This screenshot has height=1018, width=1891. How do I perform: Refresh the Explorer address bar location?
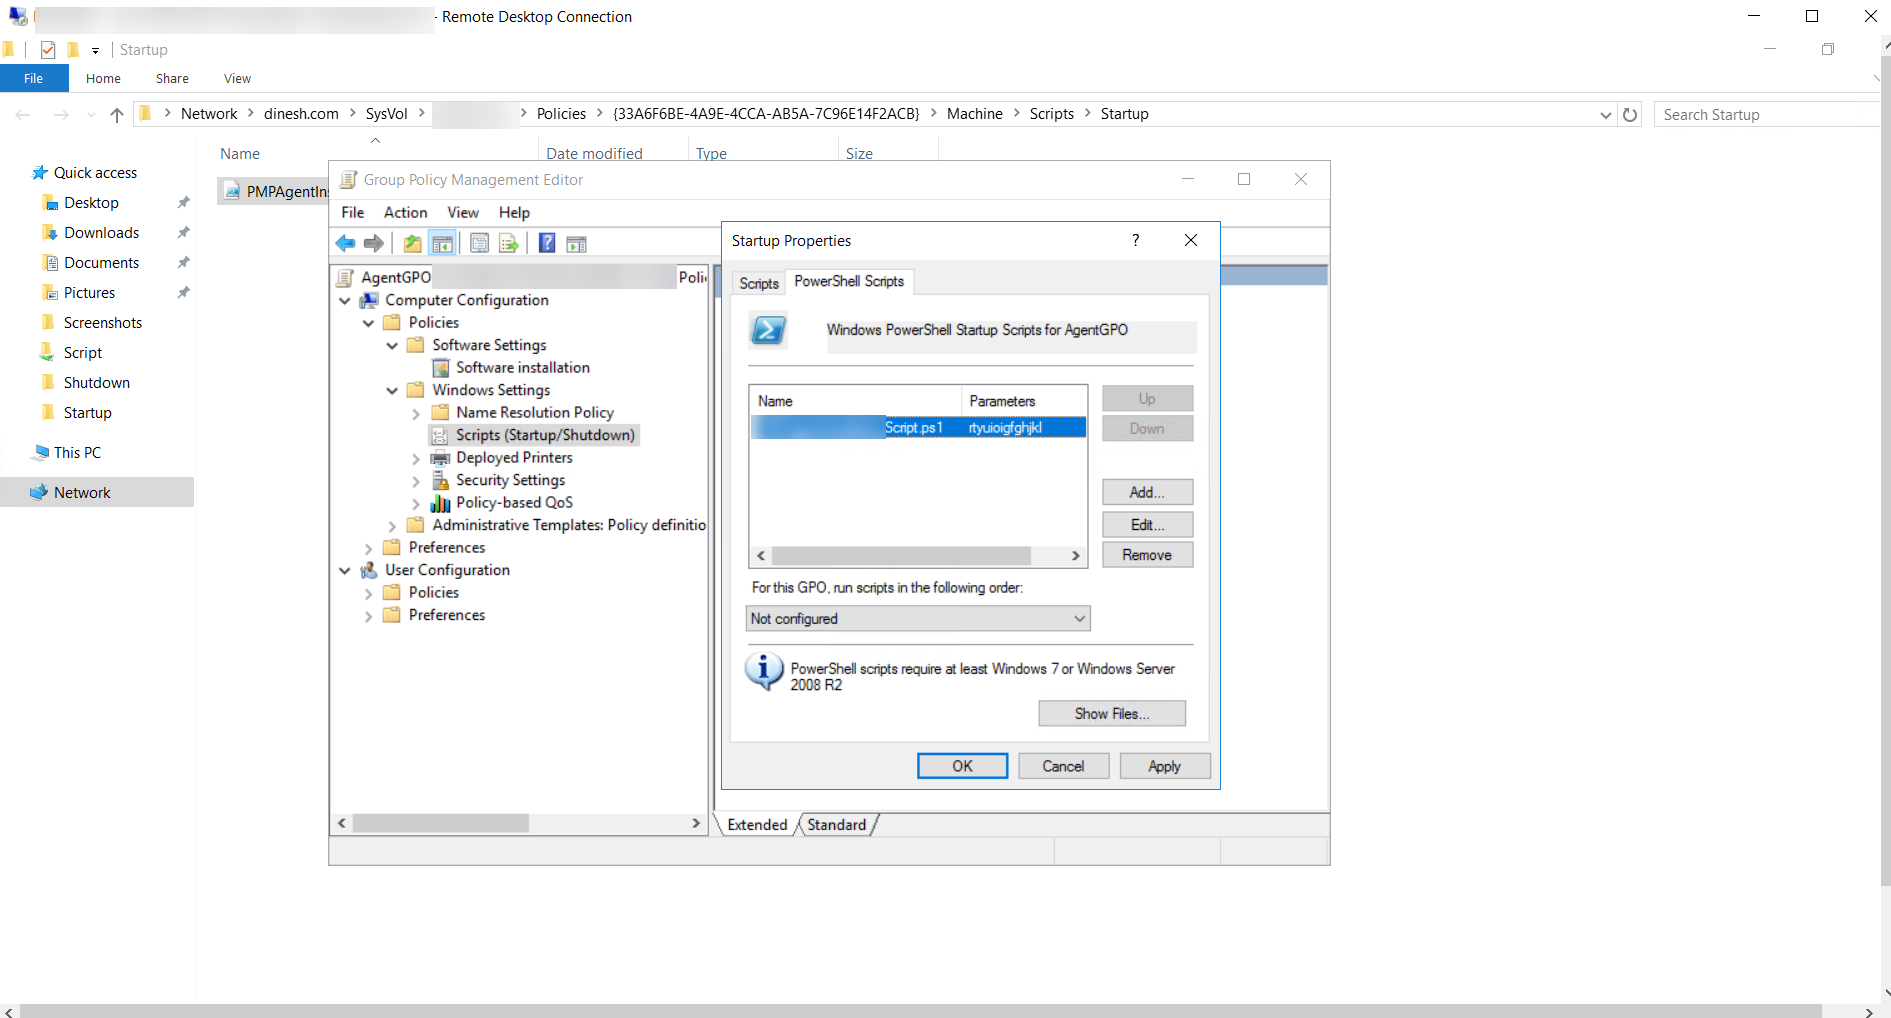coord(1630,115)
